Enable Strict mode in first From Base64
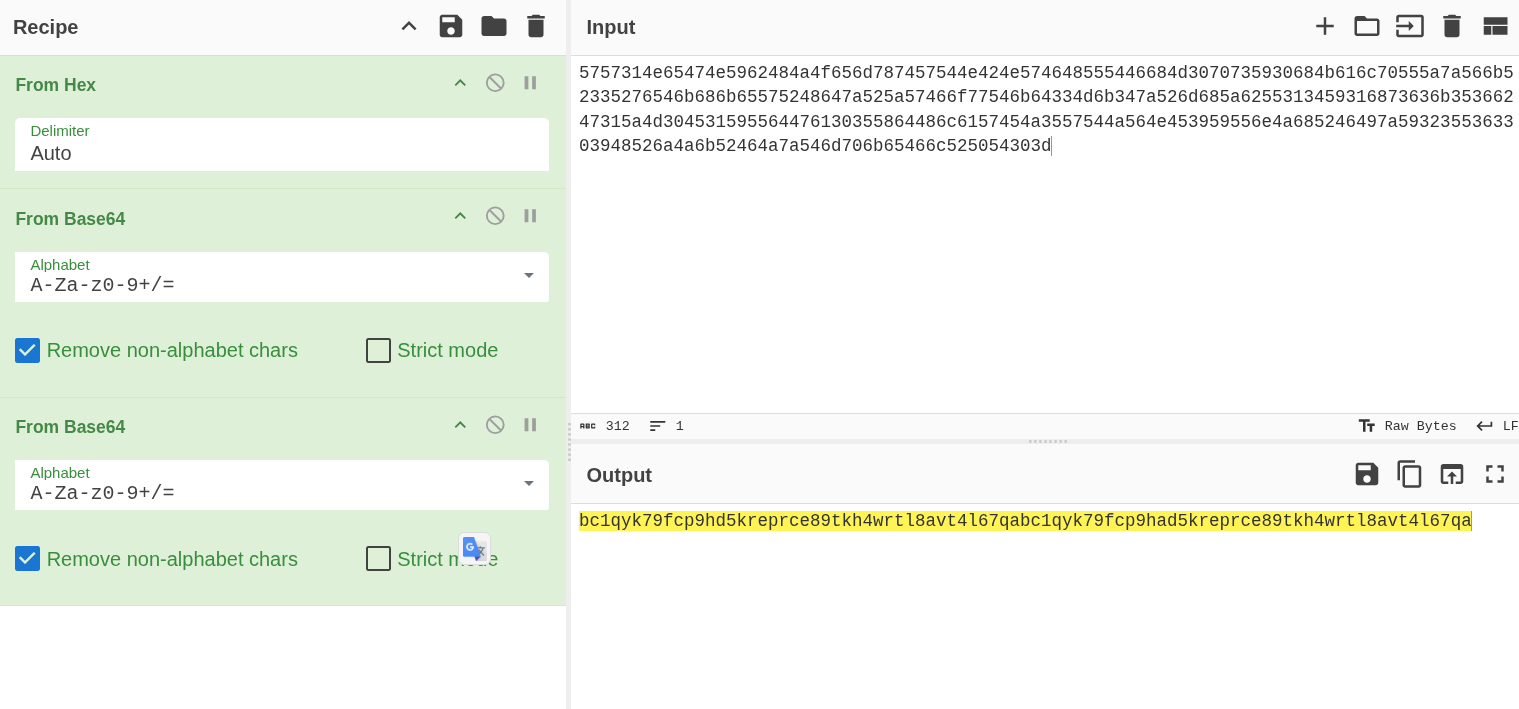The image size is (1519, 709). coord(378,351)
